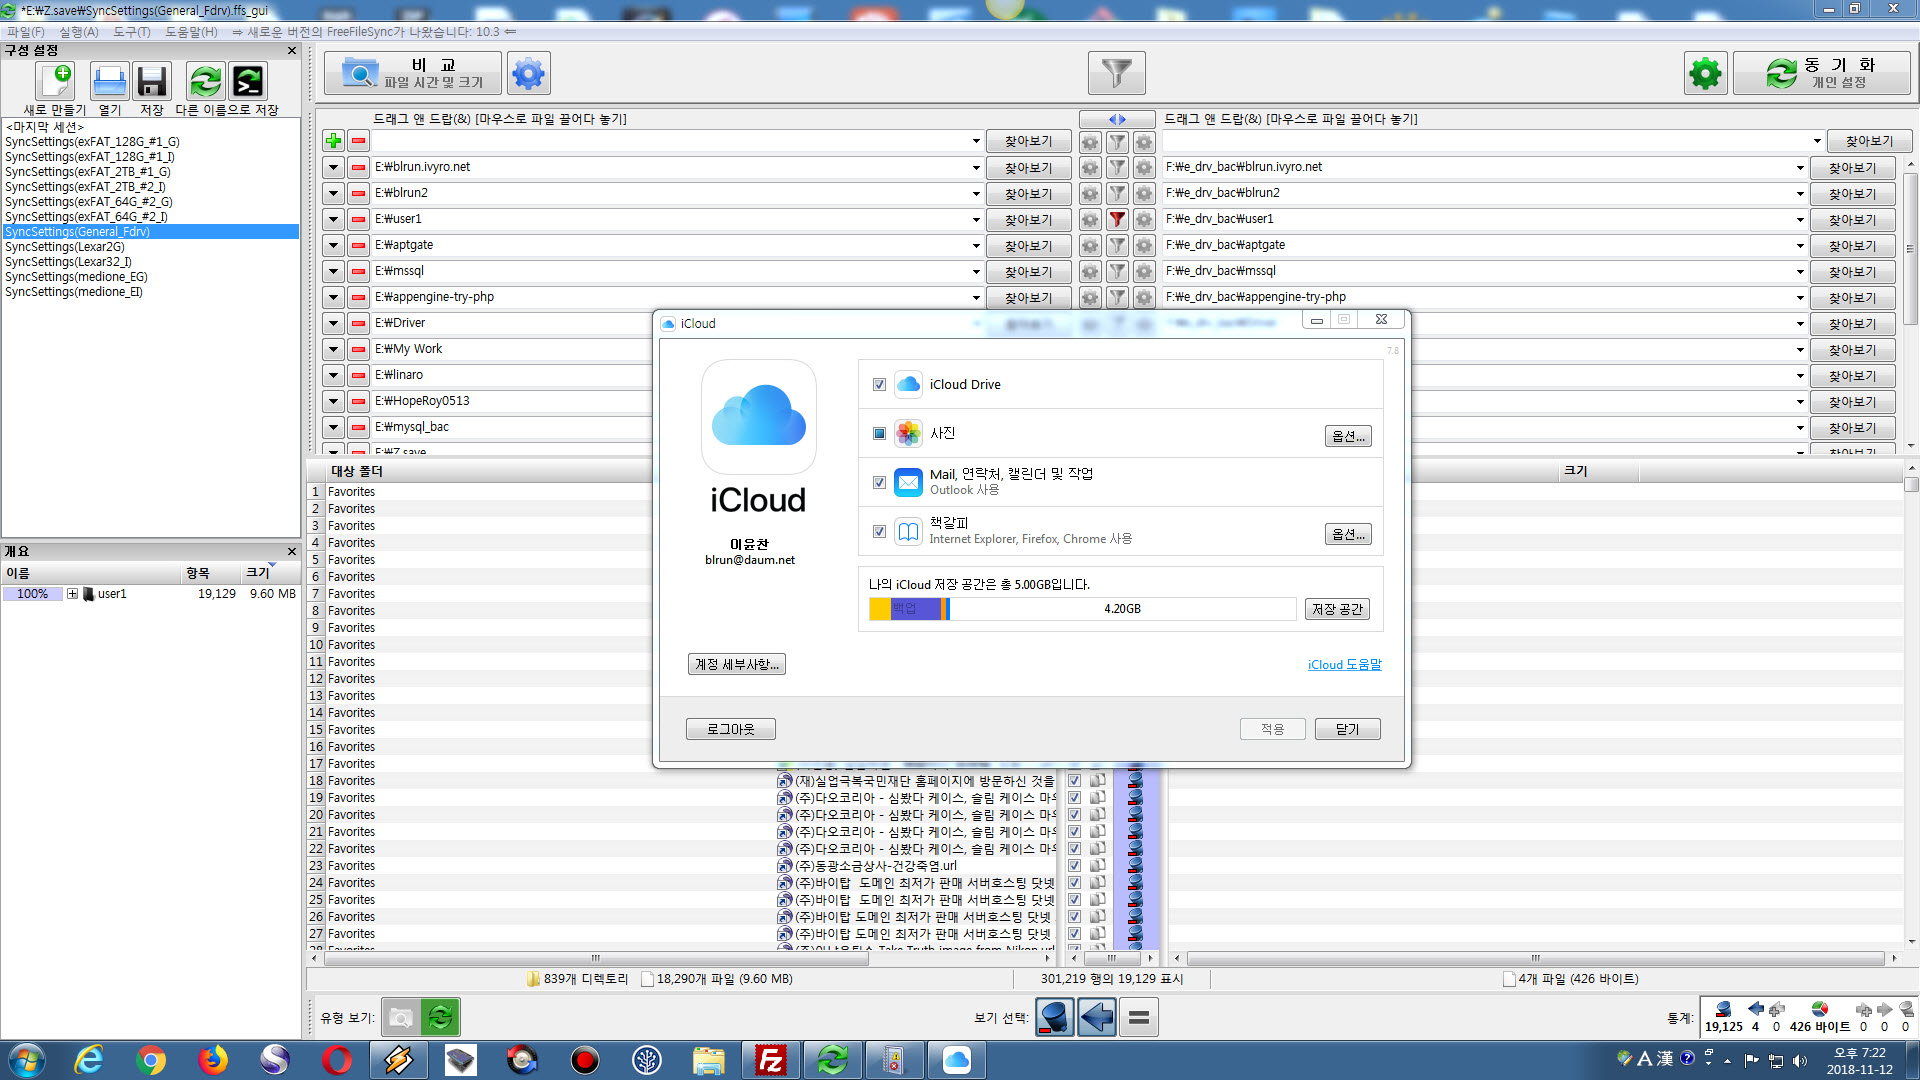Toggle the overview category view icon
This screenshot has height=1080, width=1920.
[x=401, y=1018]
